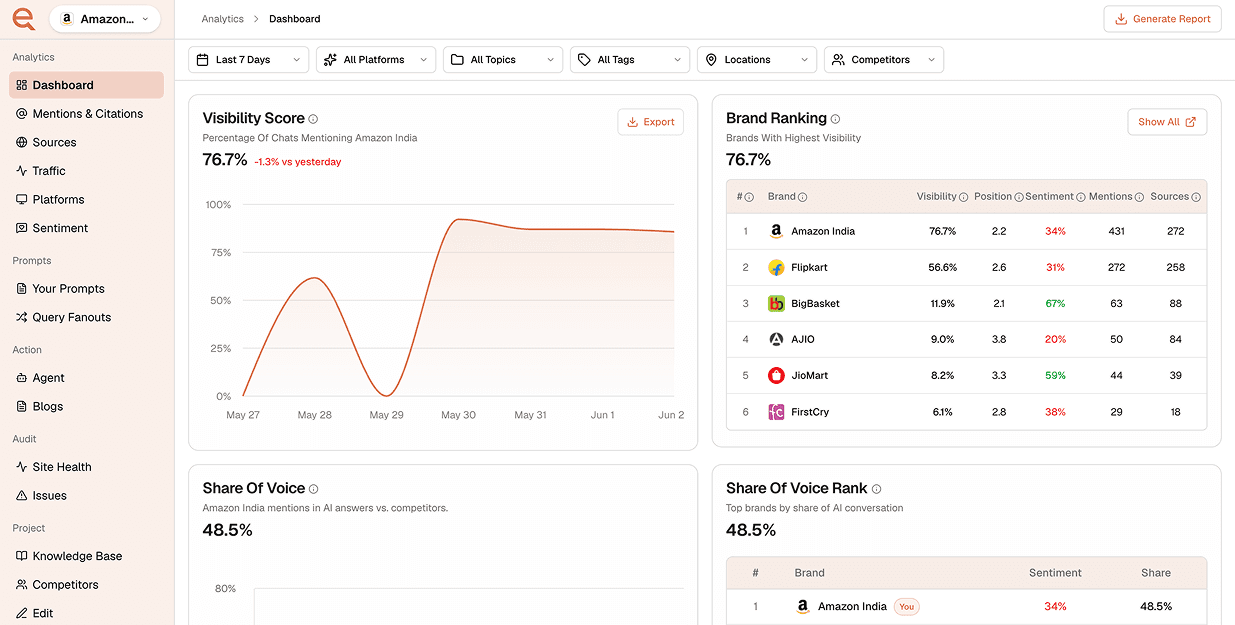Click the Analytics breadcrumb link

222,19
